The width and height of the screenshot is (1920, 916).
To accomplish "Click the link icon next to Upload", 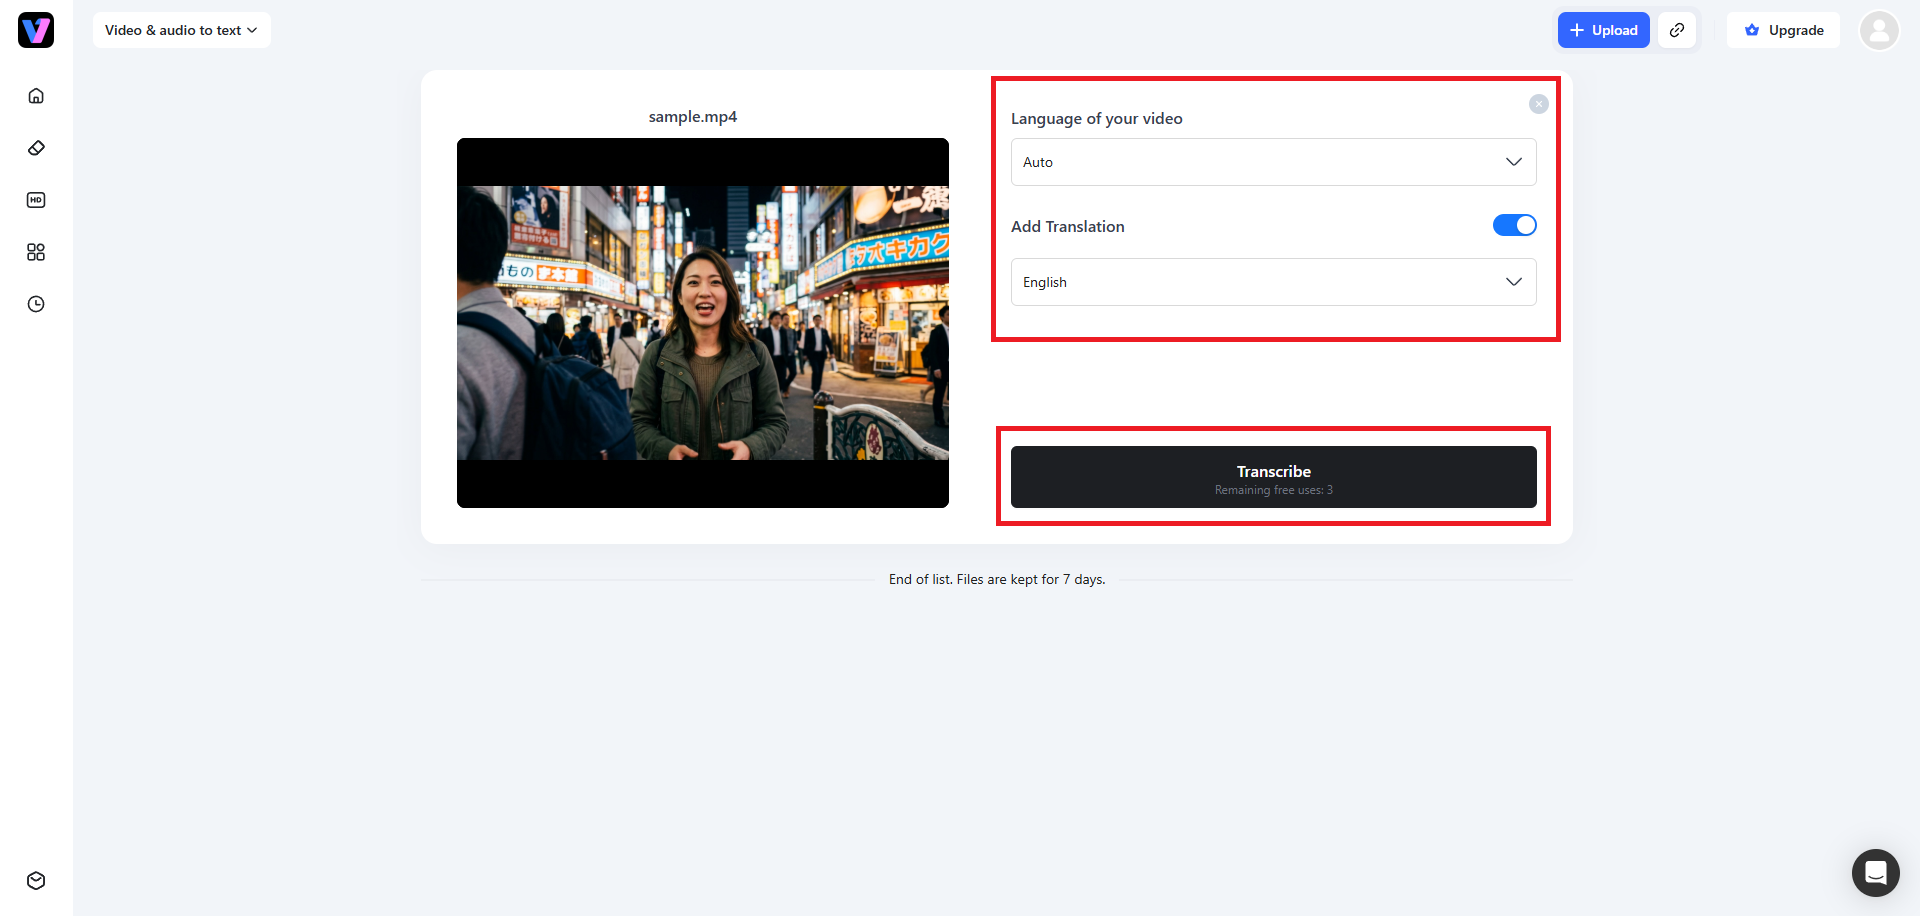I will click(x=1677, y=30).
